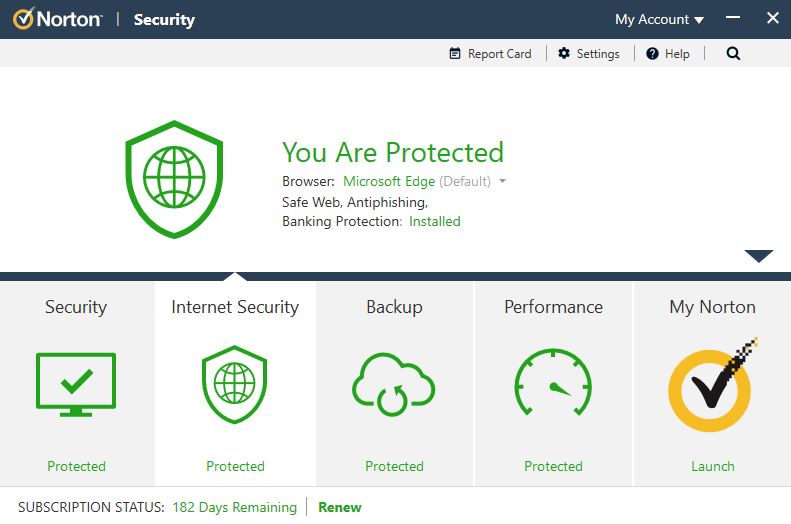Screen dimensions: 791x524
Task: Click the My Norton yellow checkmark icon
Action: click(712, 385)
